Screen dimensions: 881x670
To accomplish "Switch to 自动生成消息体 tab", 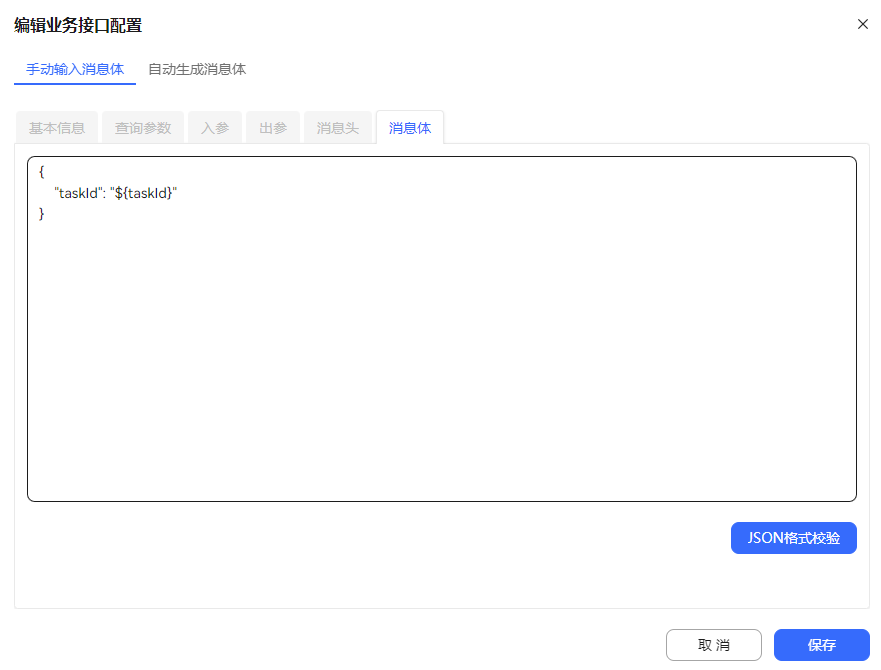I will pyautogui.click(x=197, y=69).
